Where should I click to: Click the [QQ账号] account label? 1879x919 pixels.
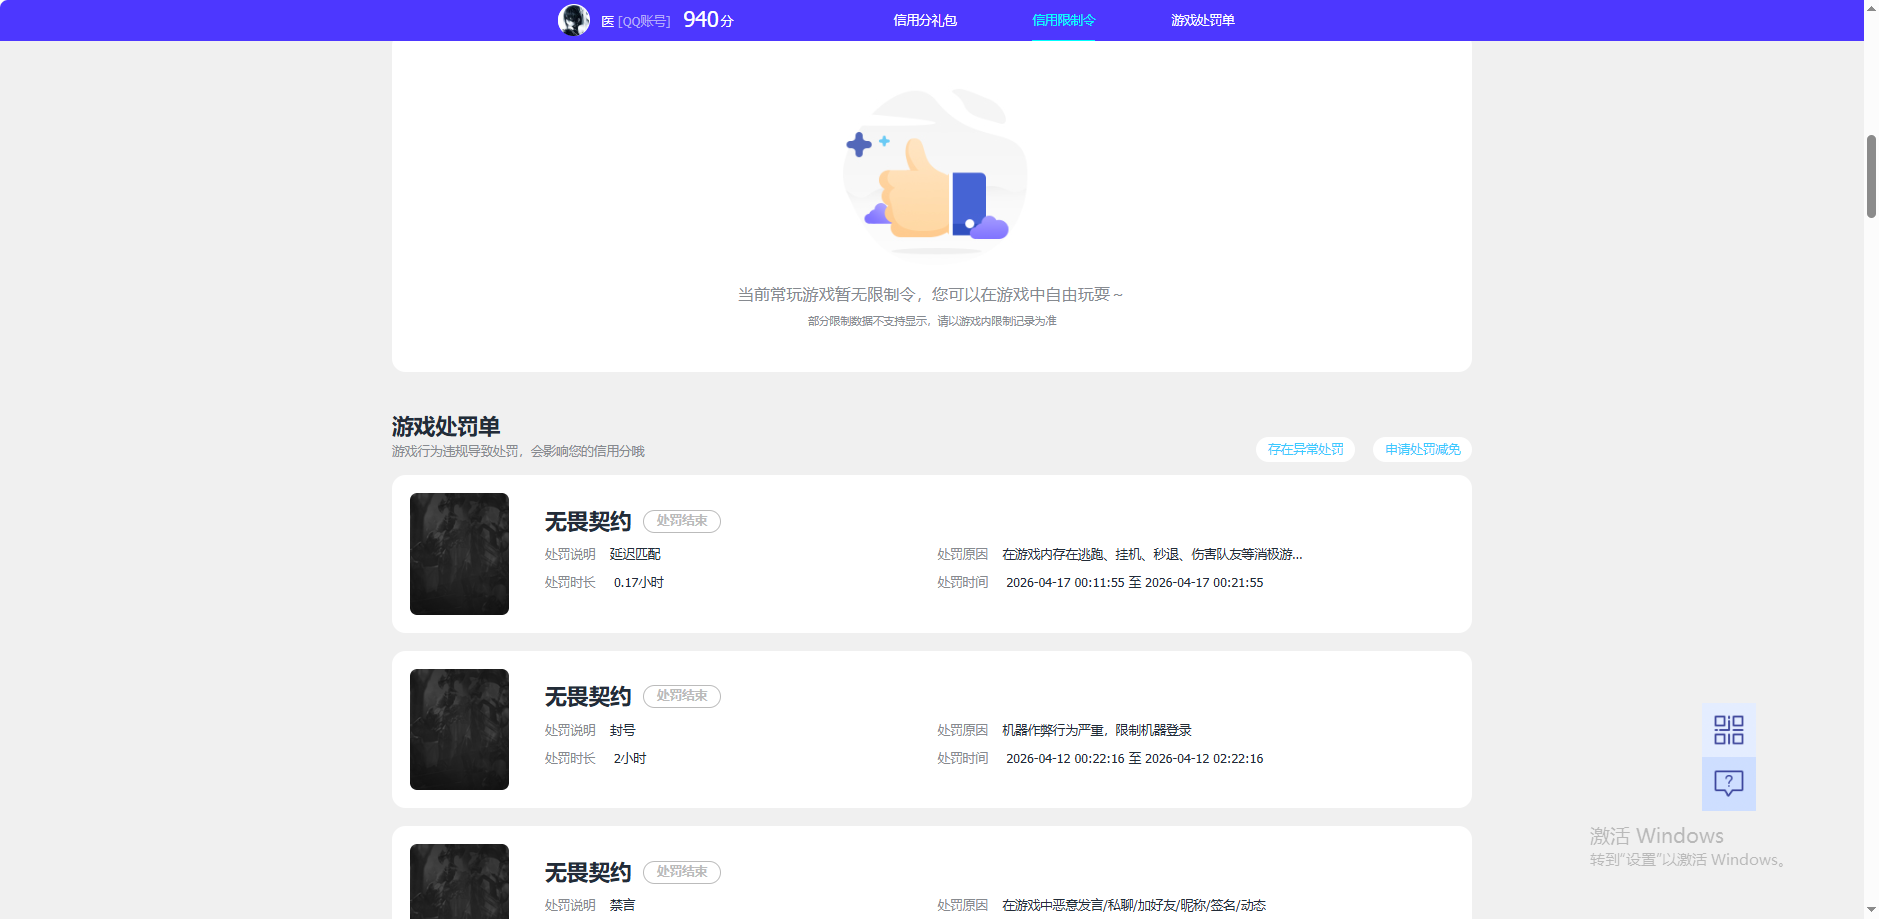tap(644, 21)
